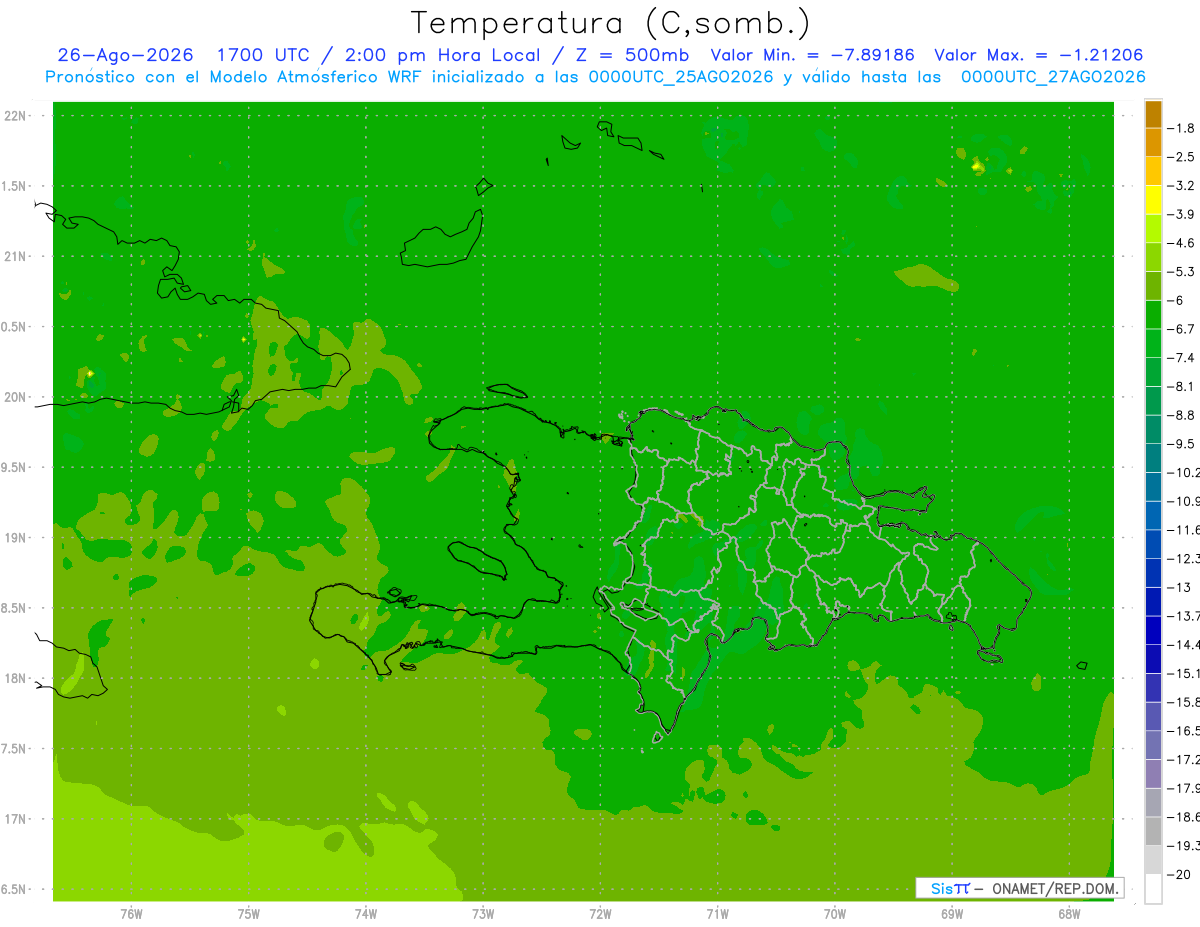Image resolution: width=1200 pixels, height=927 pixels.
Task: Click the "1700 UTC" time label
Action: [x=262, y=55]
